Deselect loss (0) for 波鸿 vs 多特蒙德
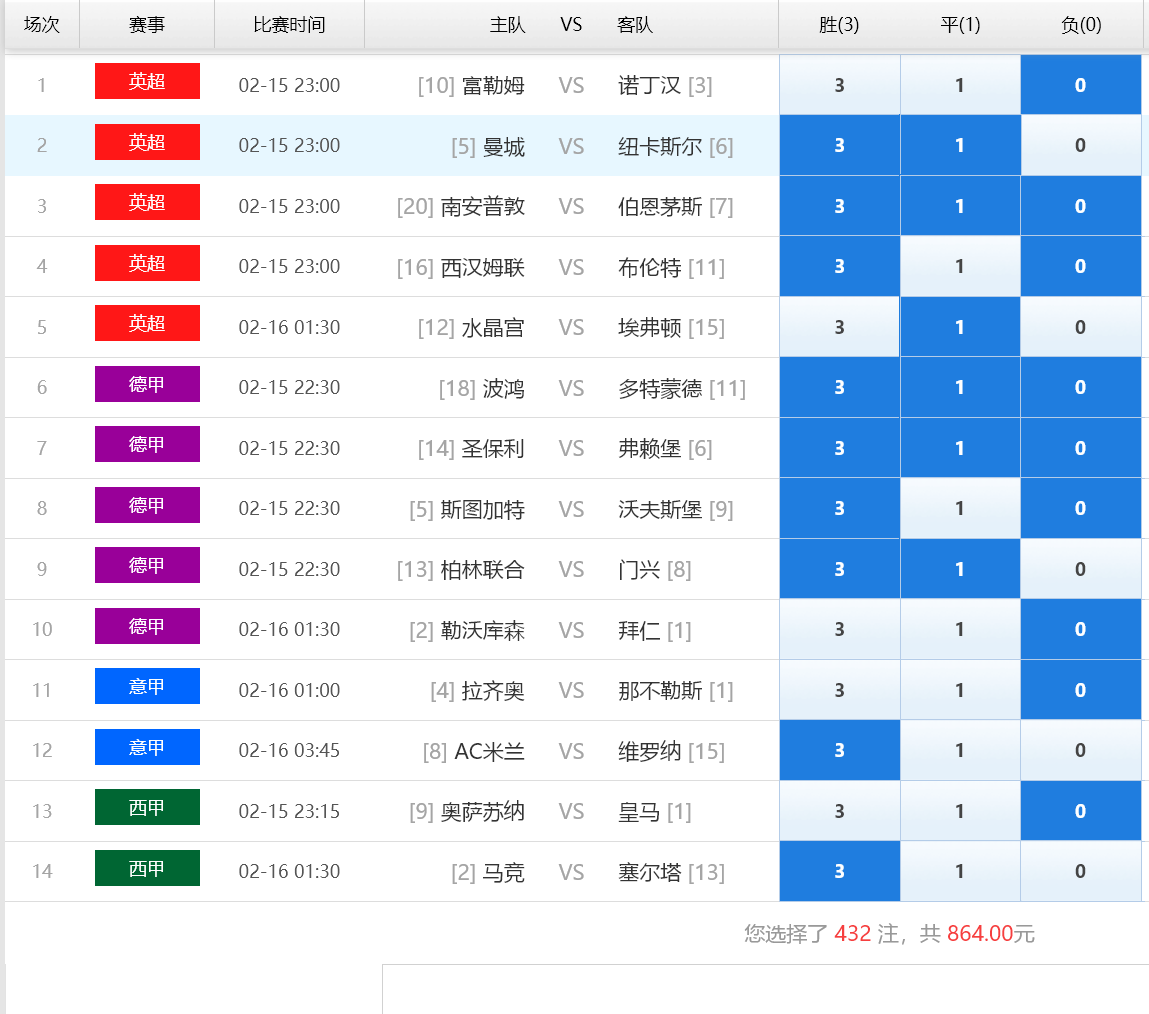The height and width of the screenshot is (1014, 1149). 1081,387
